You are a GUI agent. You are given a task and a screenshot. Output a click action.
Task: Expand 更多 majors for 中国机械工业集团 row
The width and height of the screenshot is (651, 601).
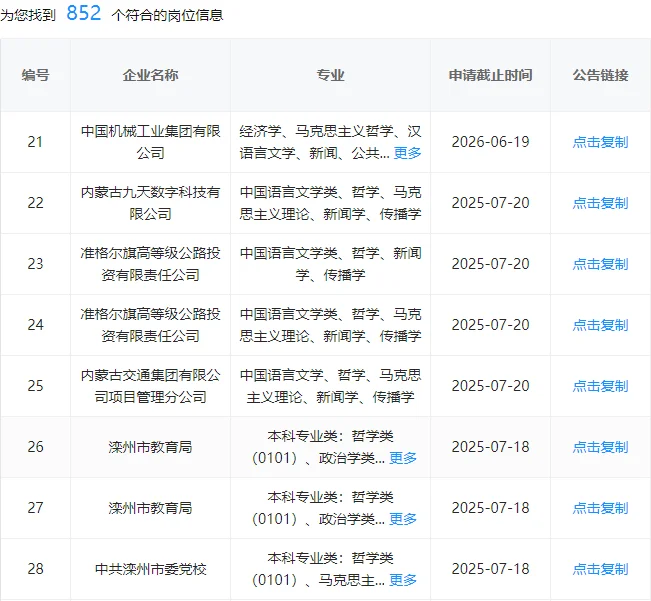coord(407,153)
